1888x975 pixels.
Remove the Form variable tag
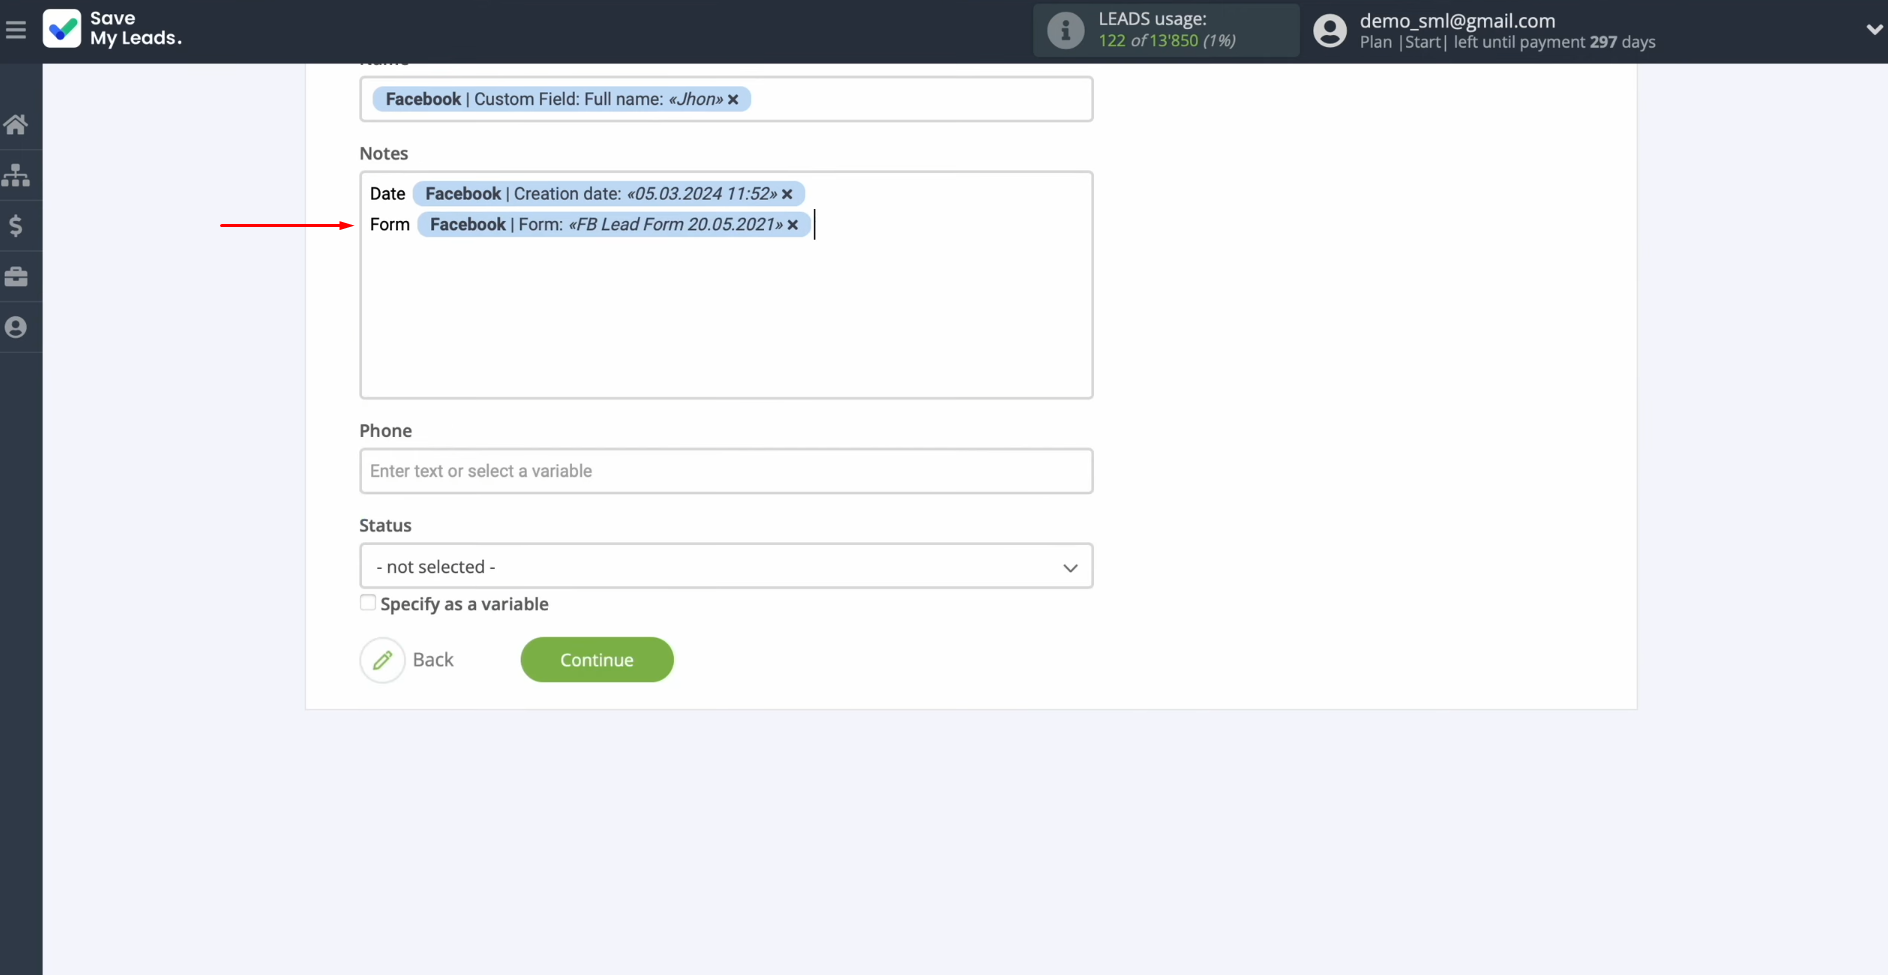point(793,225)
